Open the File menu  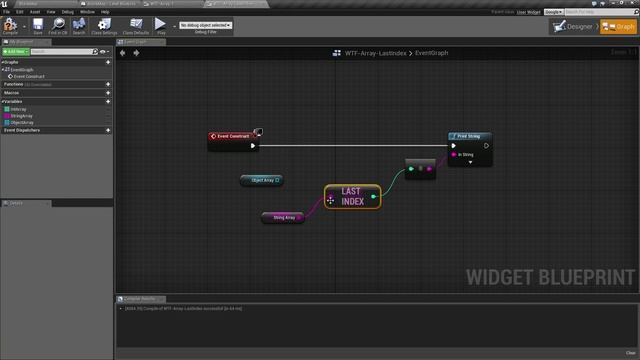7,12
